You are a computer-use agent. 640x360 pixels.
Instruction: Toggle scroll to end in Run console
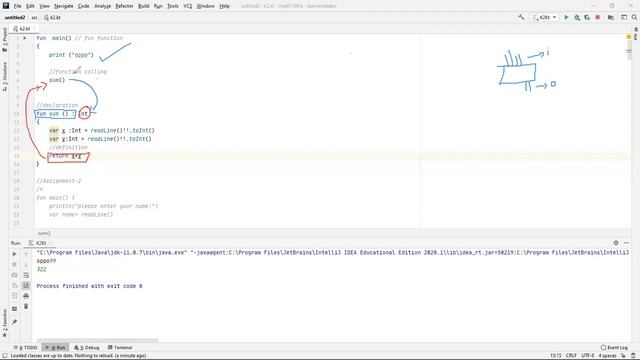(26, 285)
